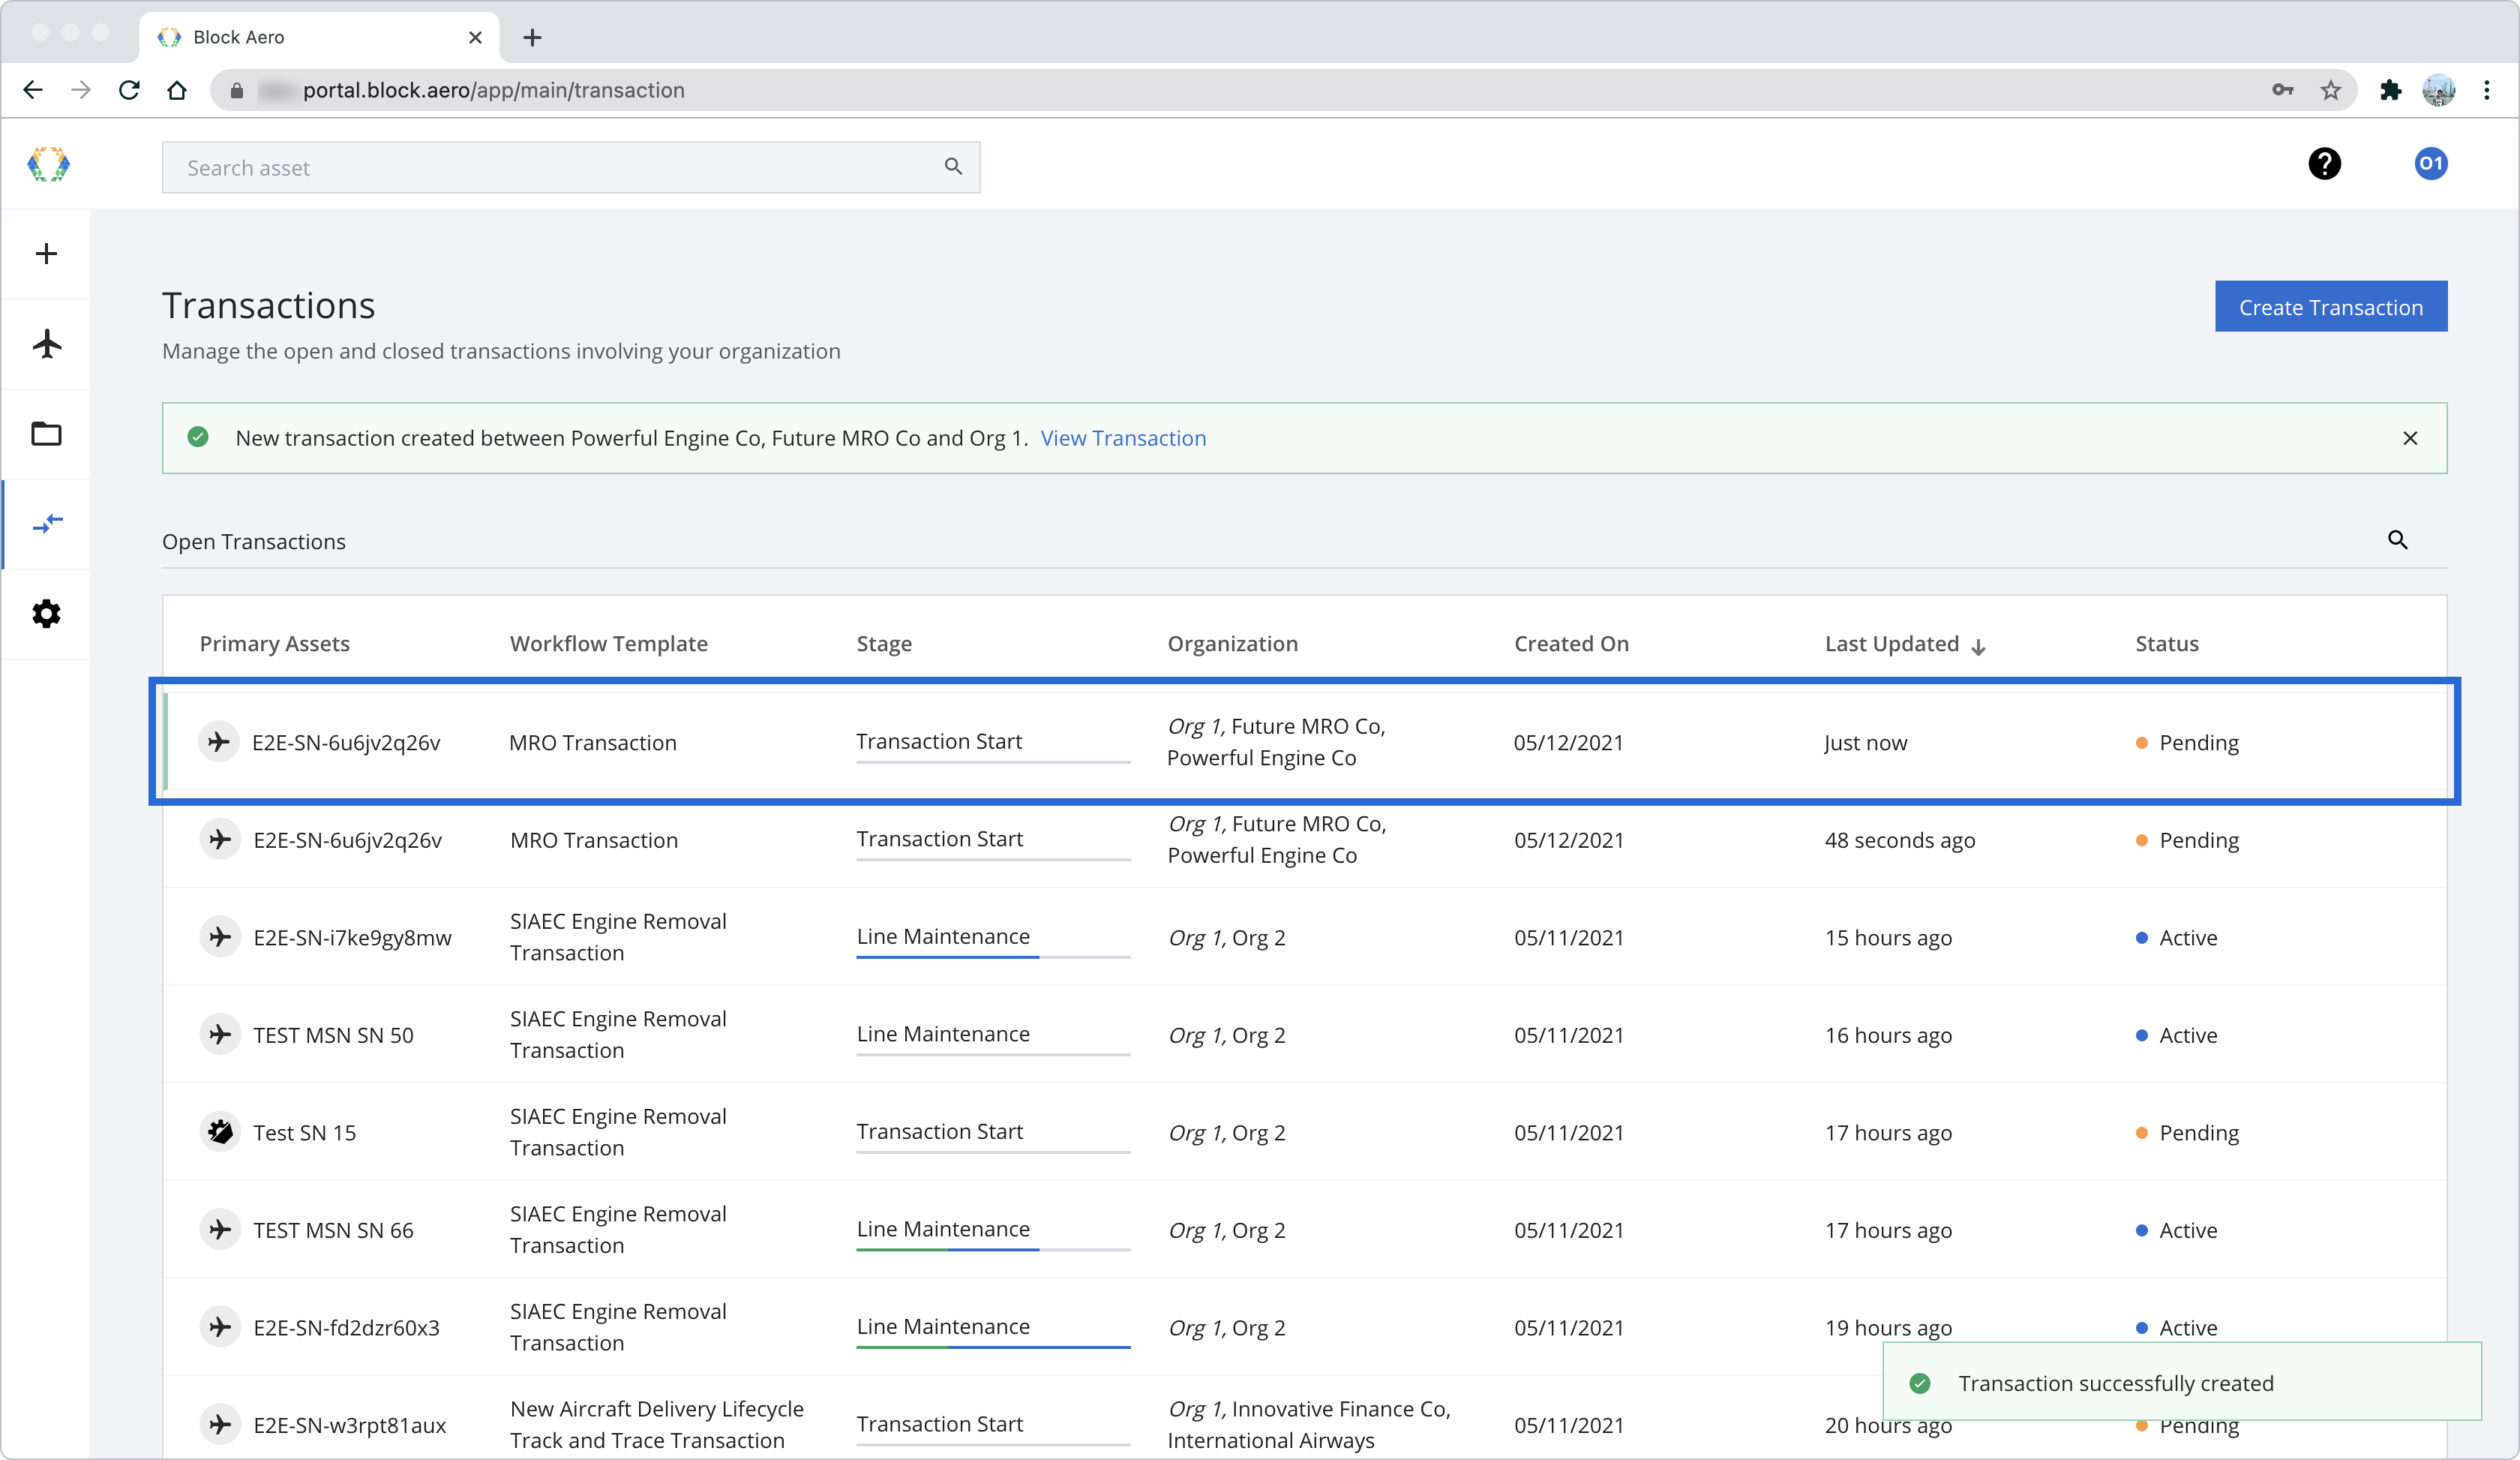This screenshot has height=1460, width=2520.
Task: Dismiss the new transaction banner
Action: coord(2410,438)
